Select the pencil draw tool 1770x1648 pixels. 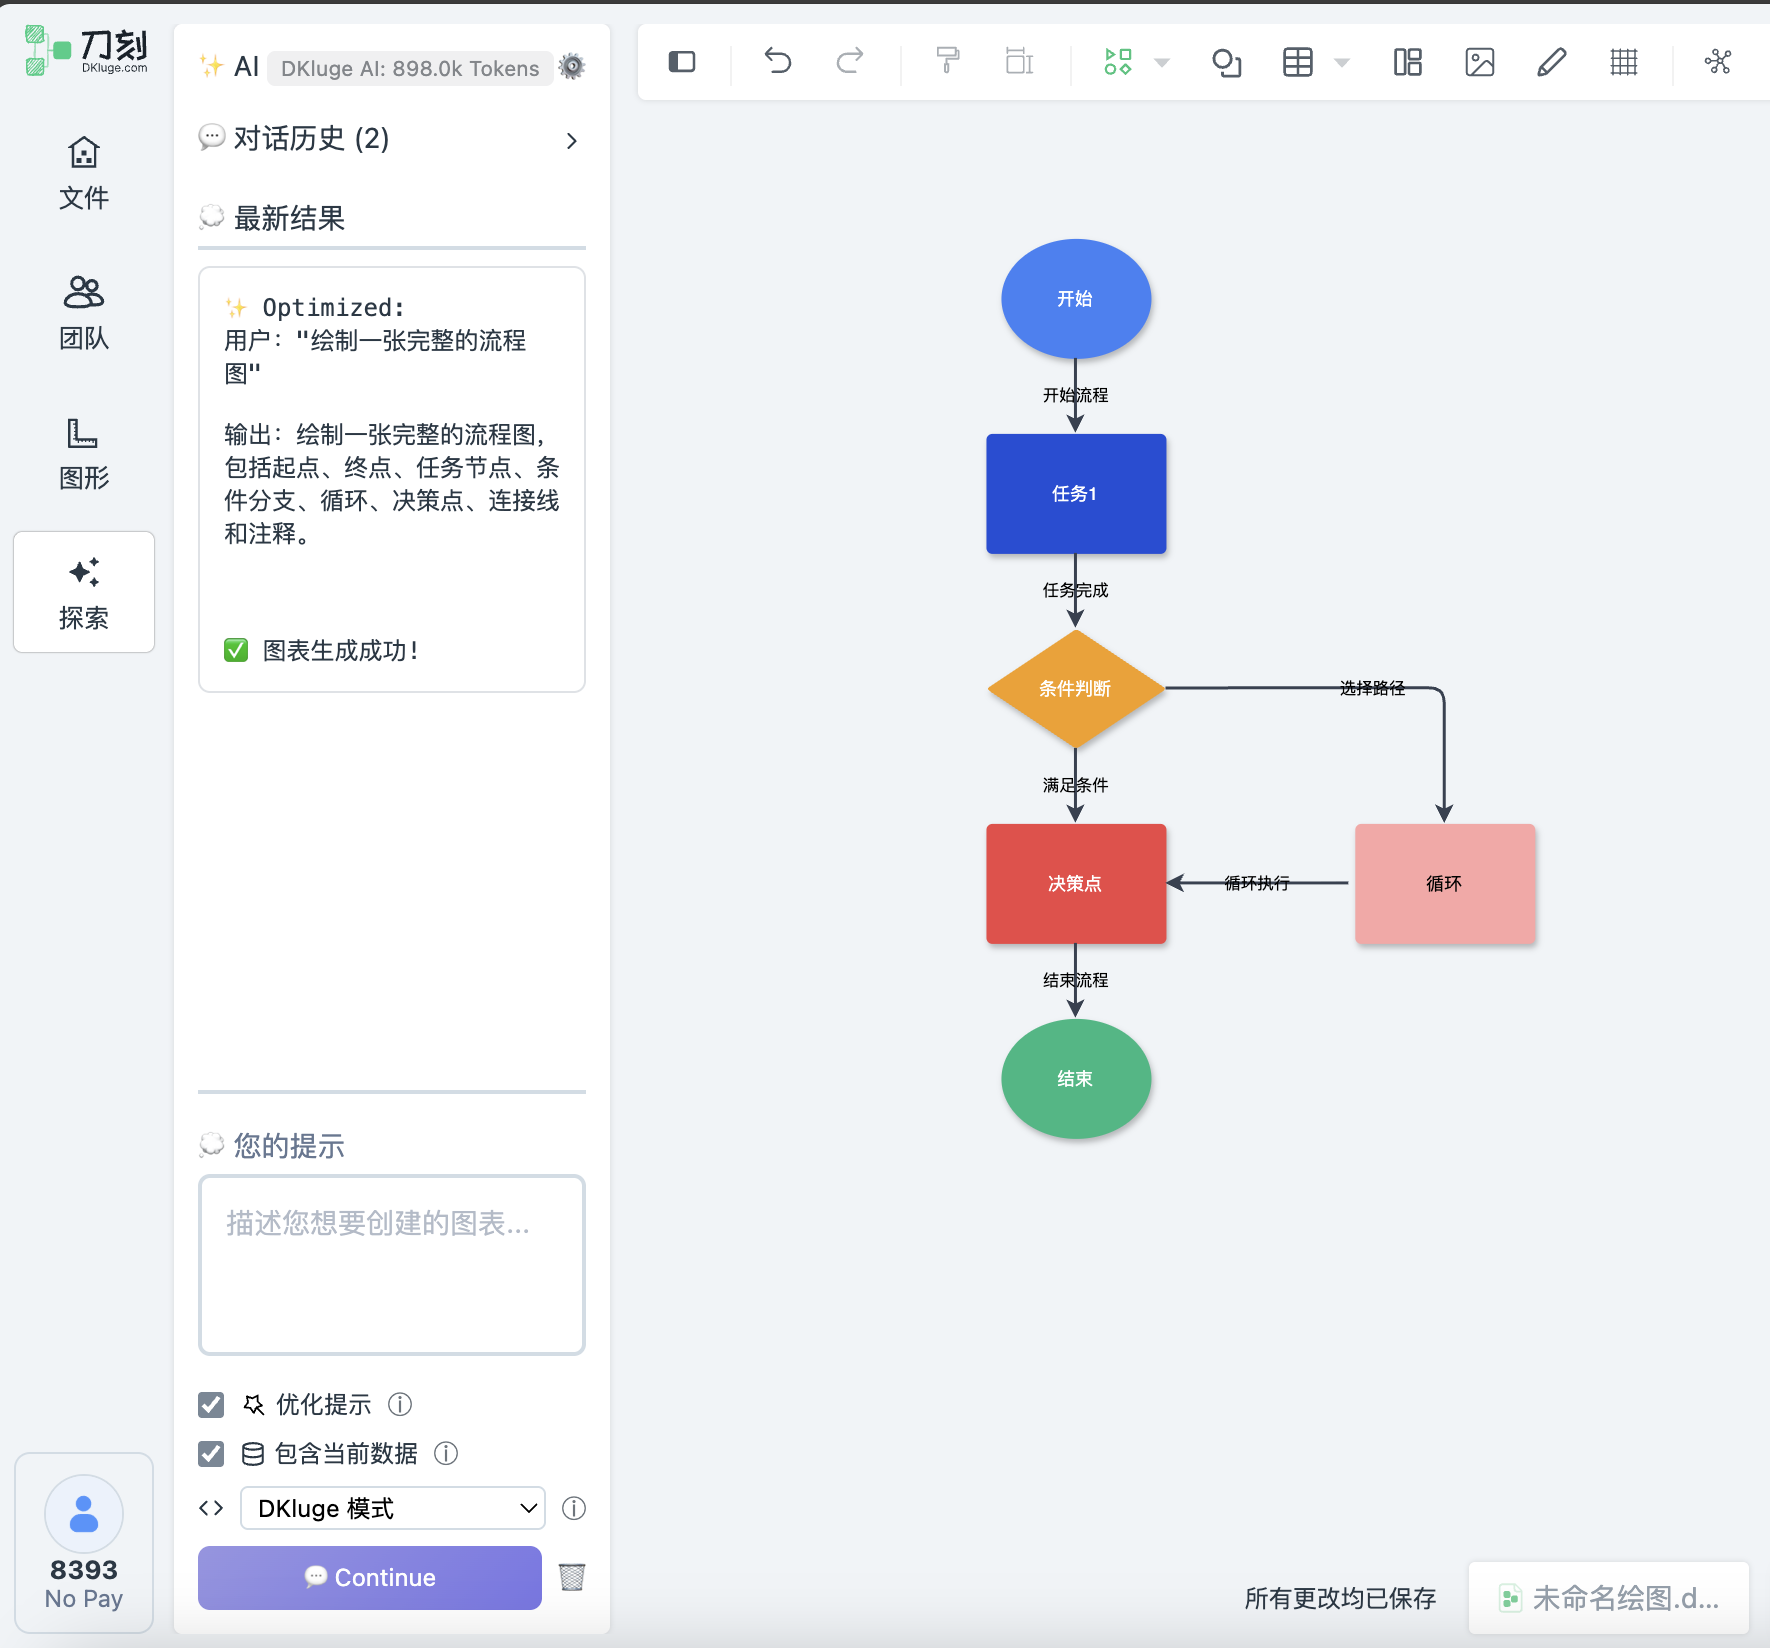tap(1551, 62)
